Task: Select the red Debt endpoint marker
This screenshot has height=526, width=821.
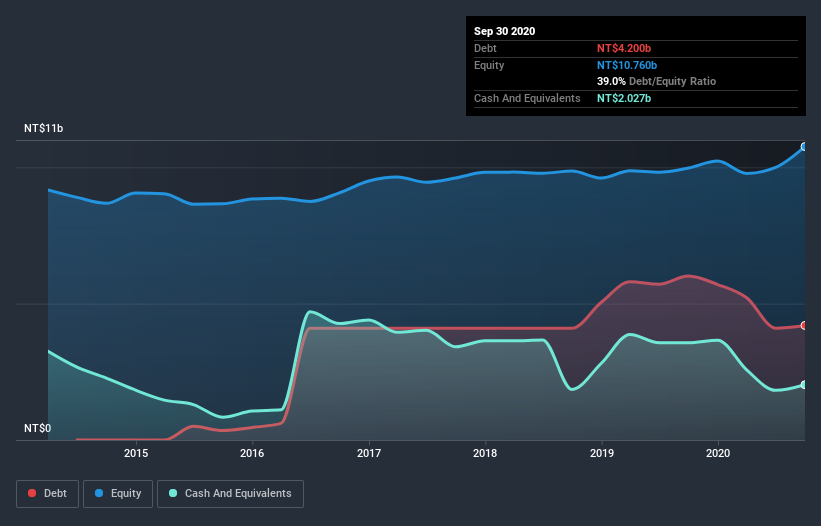Action: [804, 326]
